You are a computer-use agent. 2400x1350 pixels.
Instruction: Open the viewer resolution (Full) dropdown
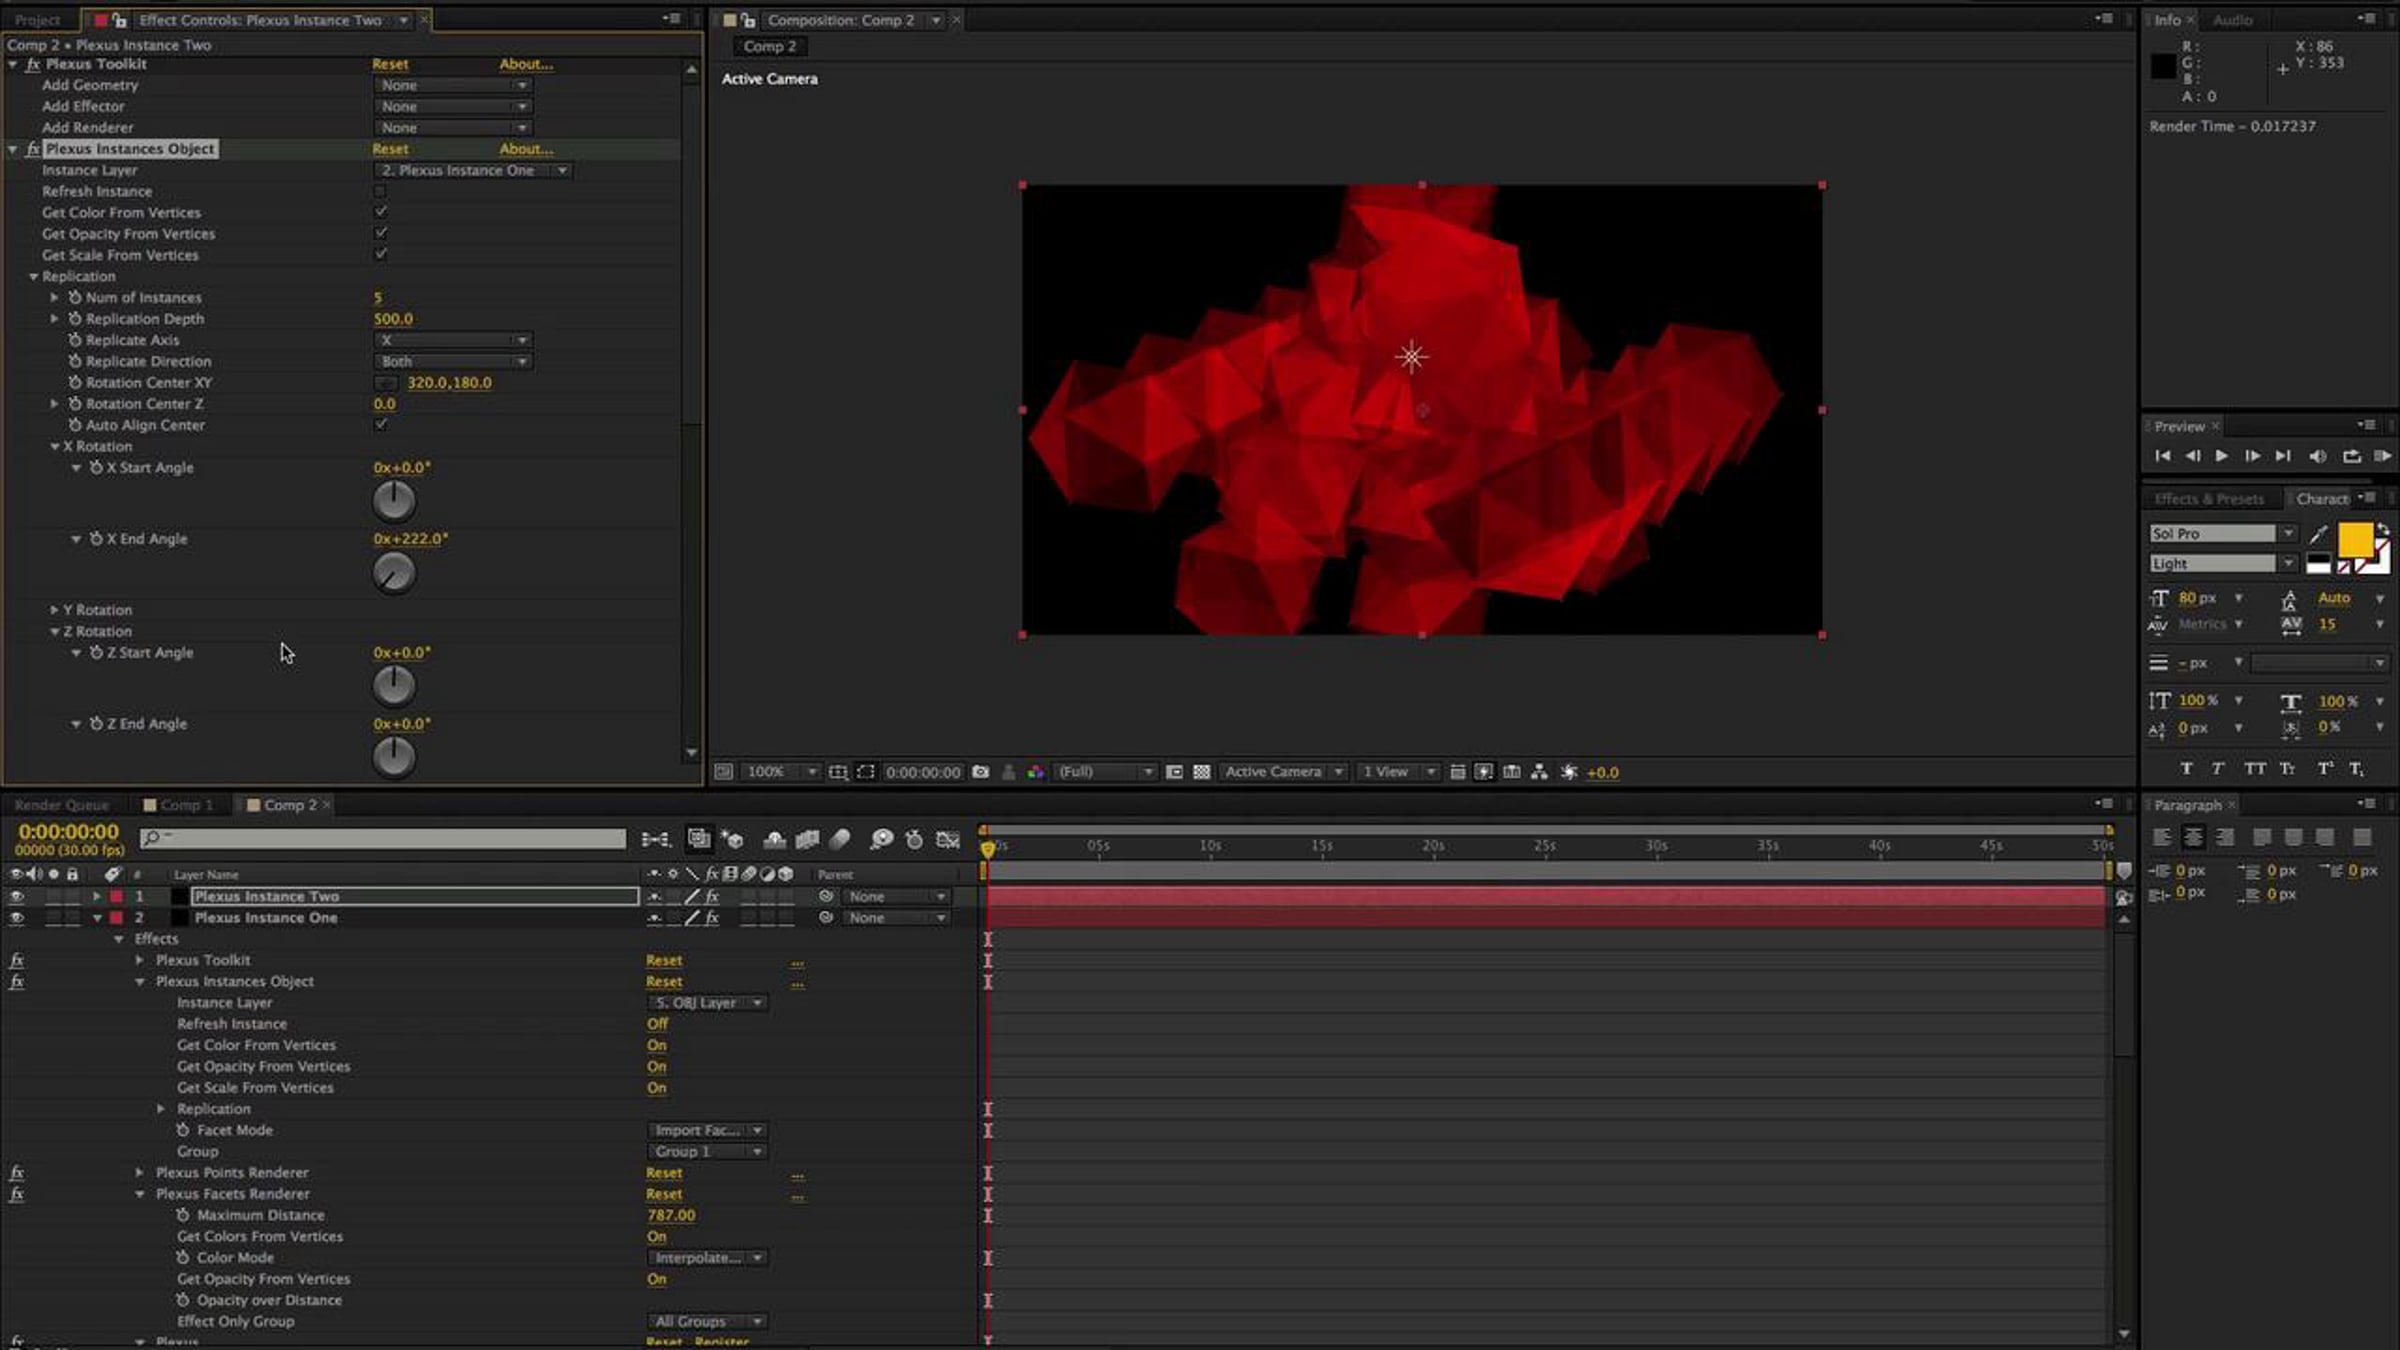point(1105,772)
